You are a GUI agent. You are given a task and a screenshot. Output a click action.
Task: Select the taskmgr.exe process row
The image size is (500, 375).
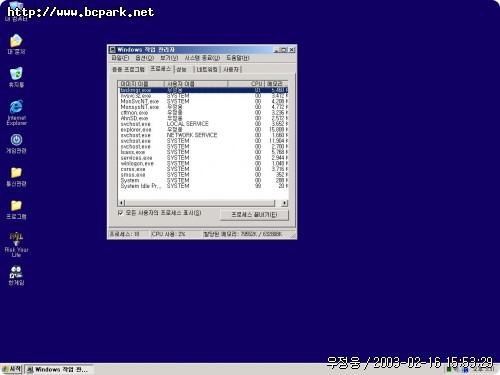203,90
